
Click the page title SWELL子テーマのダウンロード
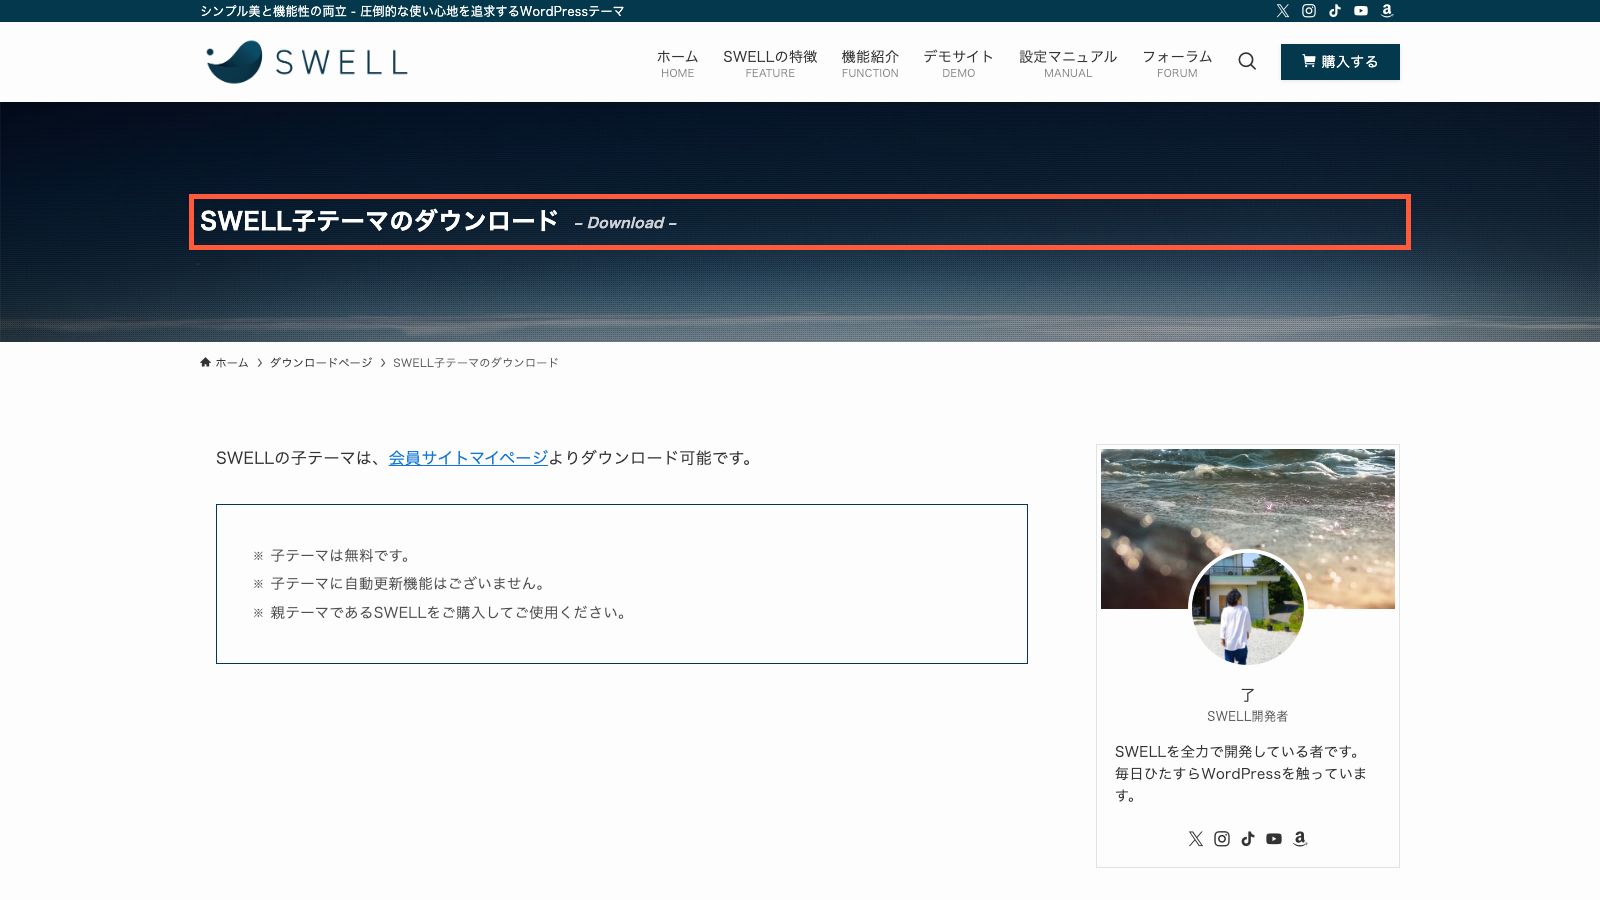coord(379,221)
